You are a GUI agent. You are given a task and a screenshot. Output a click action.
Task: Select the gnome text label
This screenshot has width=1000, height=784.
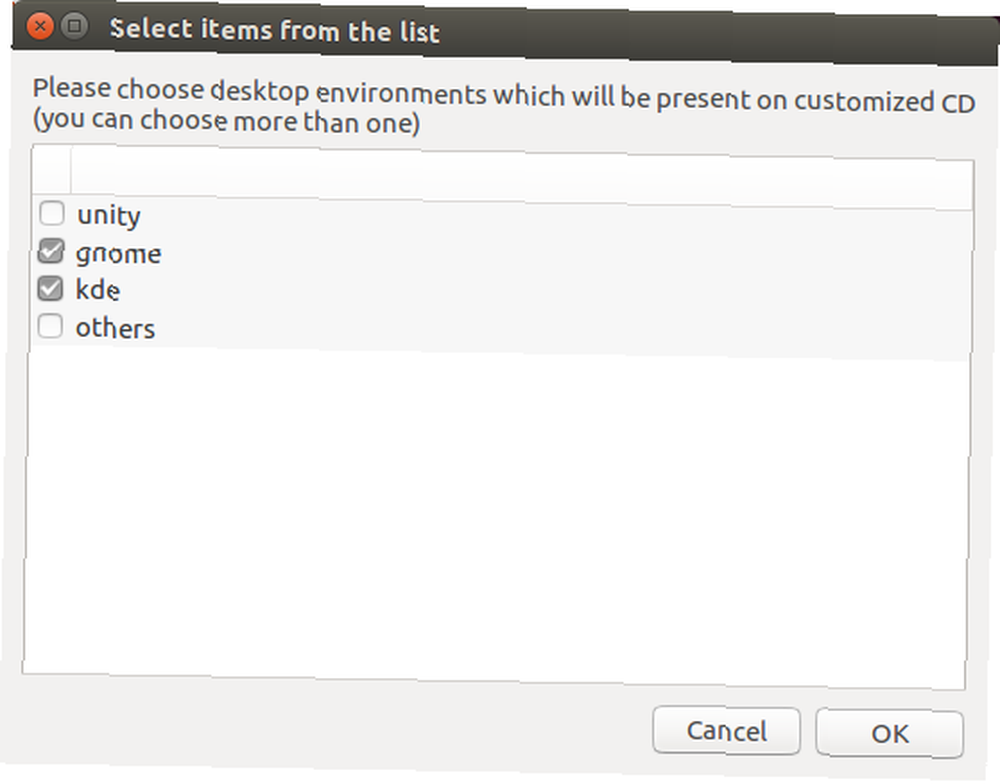coord(119,254)
